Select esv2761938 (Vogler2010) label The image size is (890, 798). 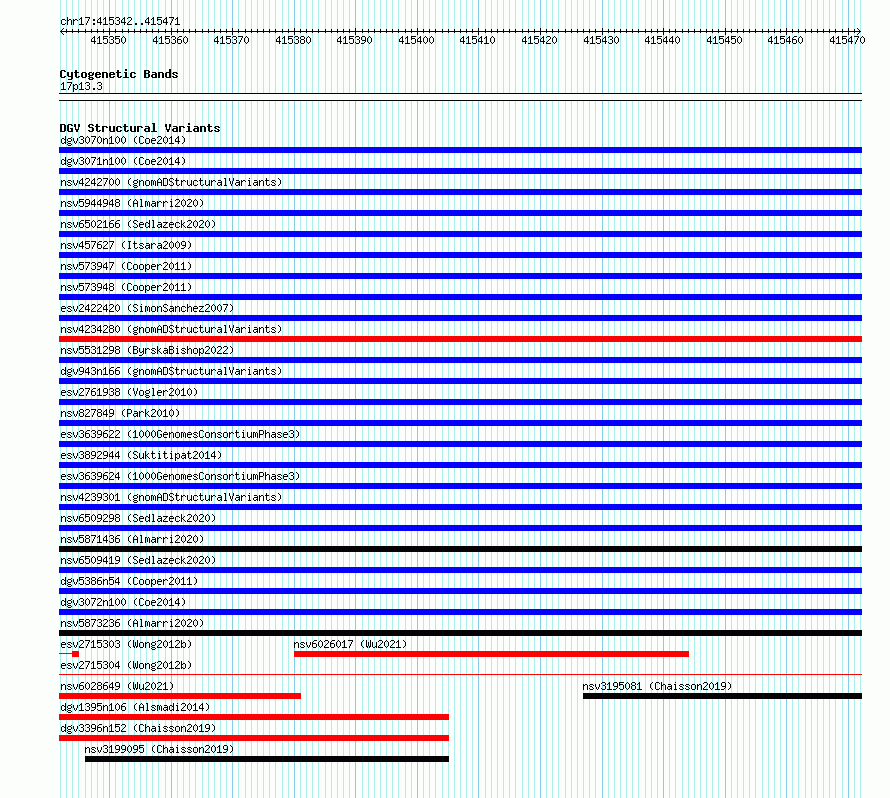(x=129, y=392)
